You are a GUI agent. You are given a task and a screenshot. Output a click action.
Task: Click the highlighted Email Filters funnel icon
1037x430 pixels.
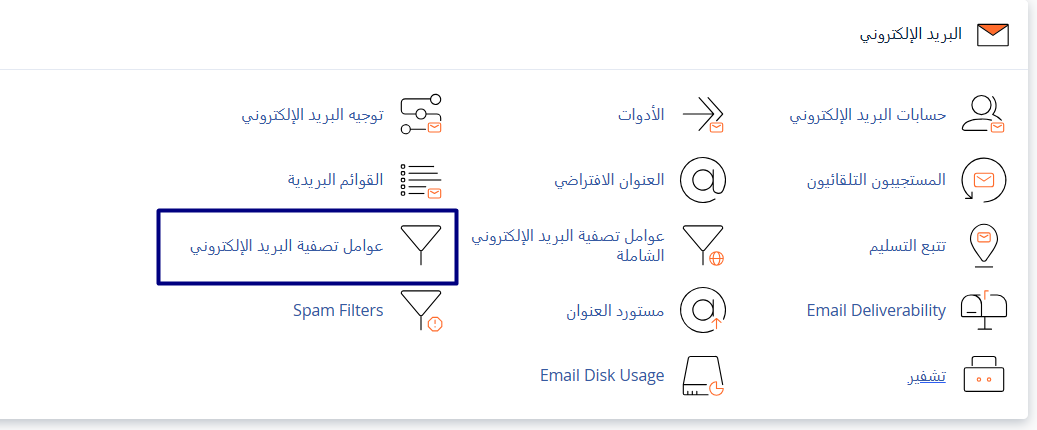tap(421, 246)
